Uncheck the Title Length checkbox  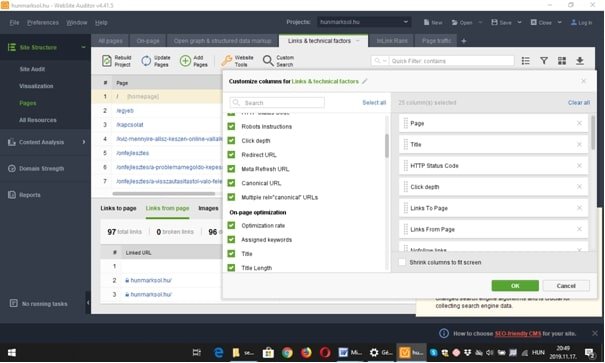[232, 268]
